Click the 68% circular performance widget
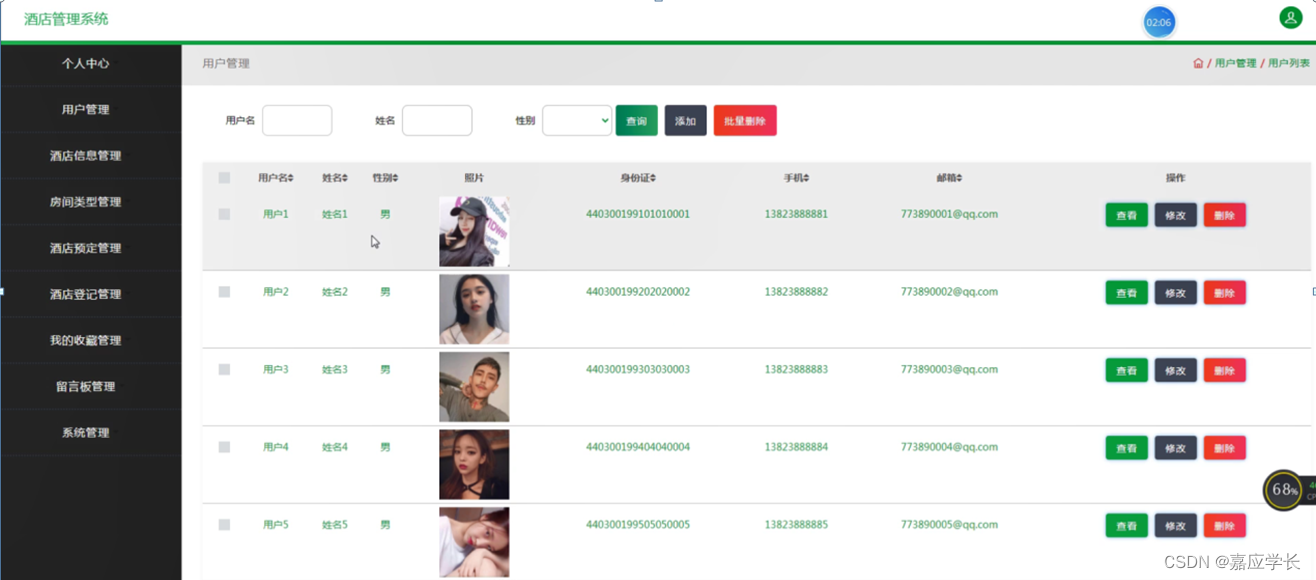Viewport: 1316px width, 580px height. 1284,490
